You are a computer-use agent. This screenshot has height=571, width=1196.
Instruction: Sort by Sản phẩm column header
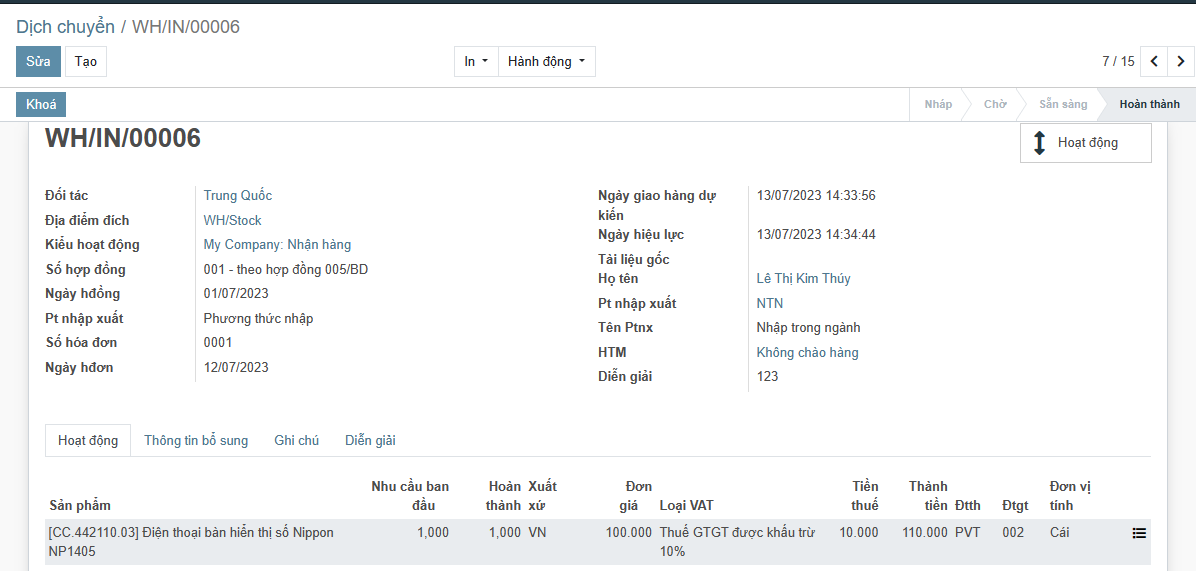(80, 505)
